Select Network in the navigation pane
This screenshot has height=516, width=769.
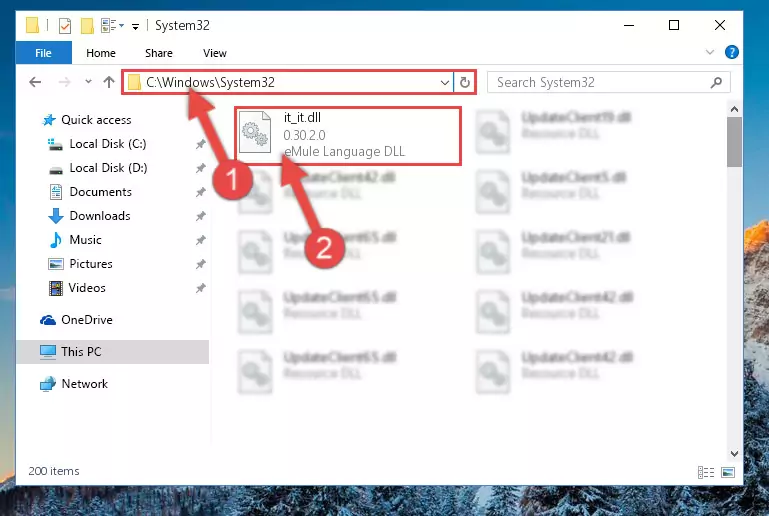pyautogui.click(x=84, y=384)
